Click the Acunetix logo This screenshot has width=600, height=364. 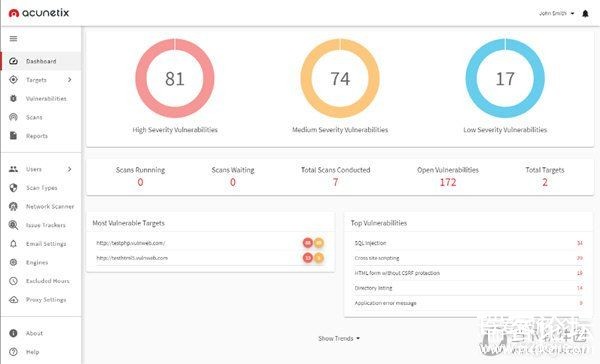pos(39,13)
